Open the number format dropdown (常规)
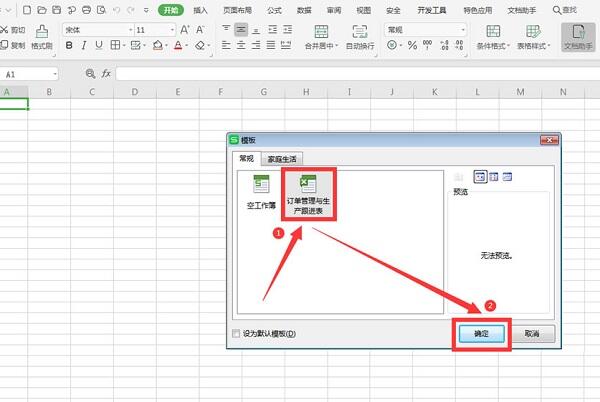600x402 pixels. click(x=463, y=29)
